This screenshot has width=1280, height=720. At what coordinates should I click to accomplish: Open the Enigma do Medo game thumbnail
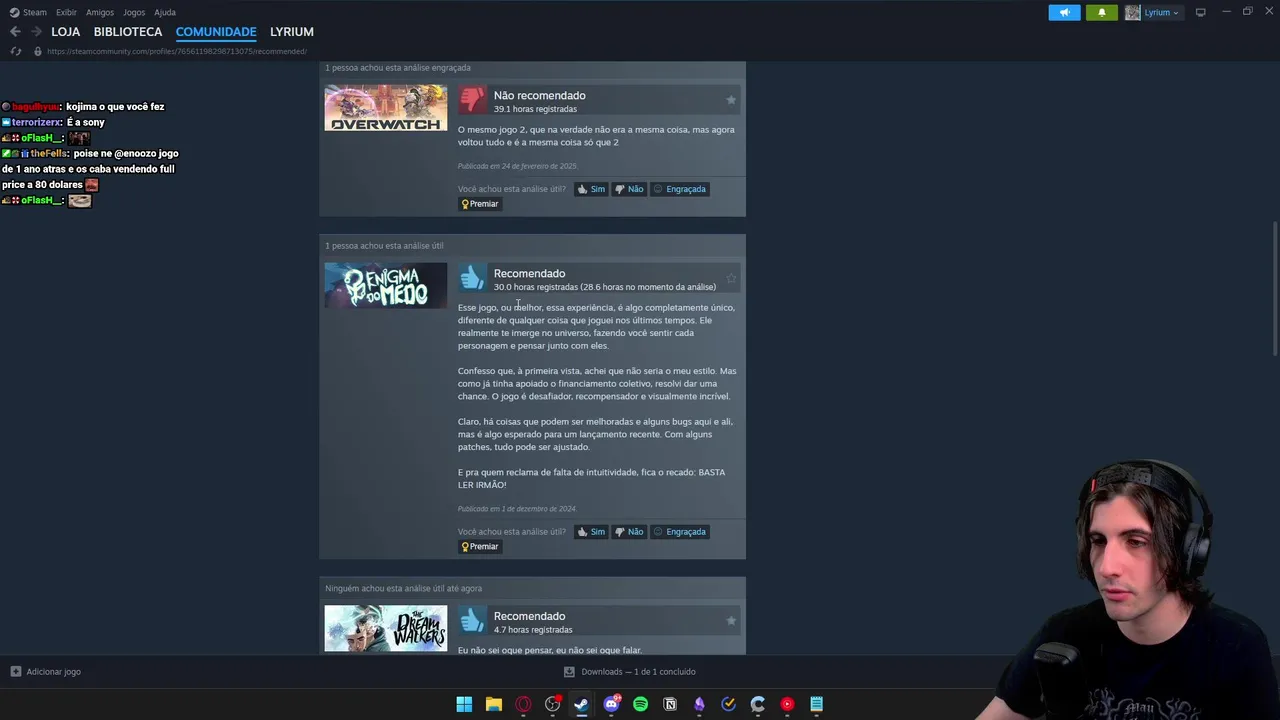click(x=386, y=286)
